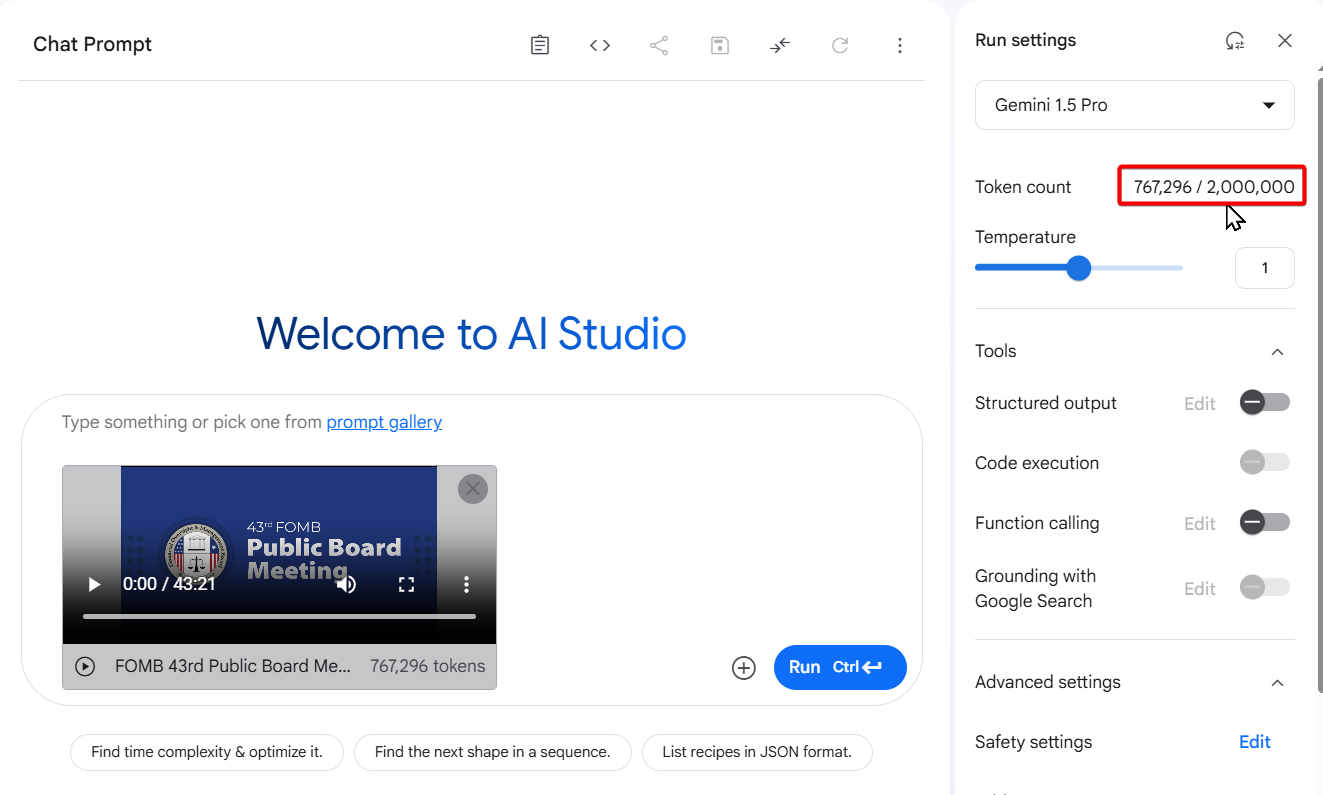Toggle the Function calling switch
1323x795 pixels.
pyautogui.click(x=1265, y=523)
